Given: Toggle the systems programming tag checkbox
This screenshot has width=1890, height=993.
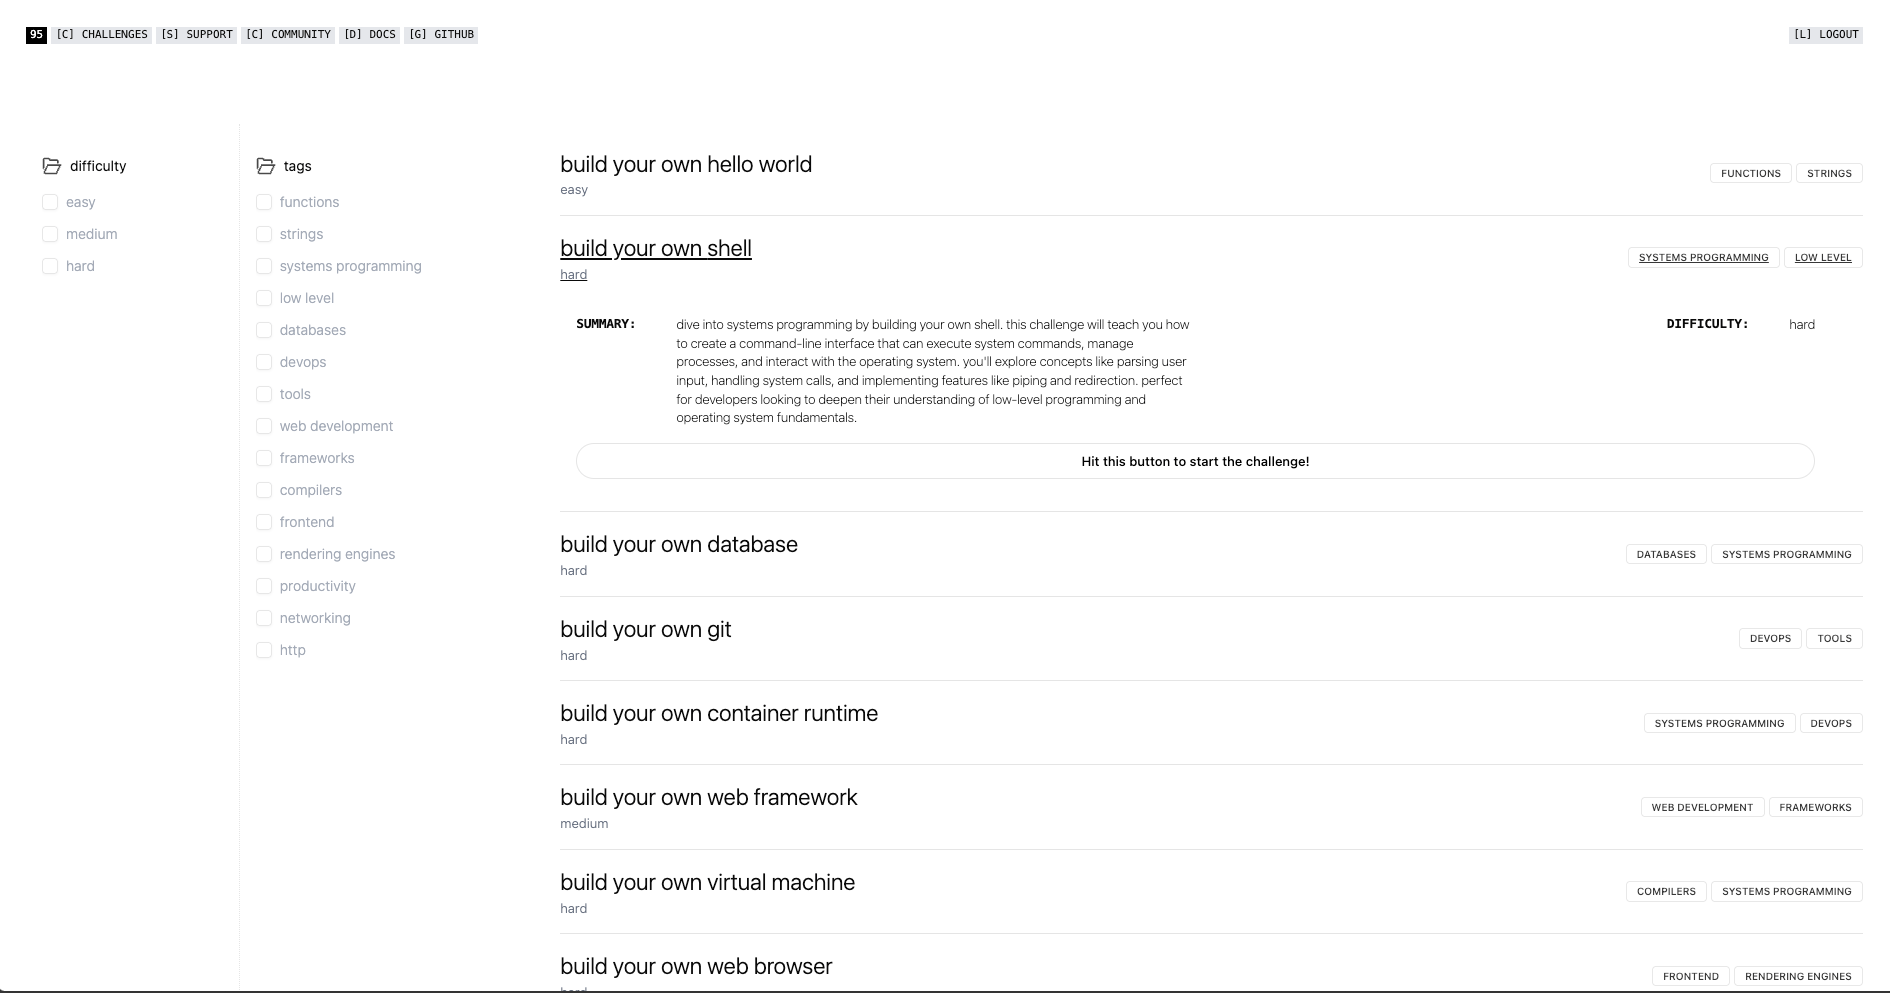Looking at the screenshot, I should click(264, 266).
